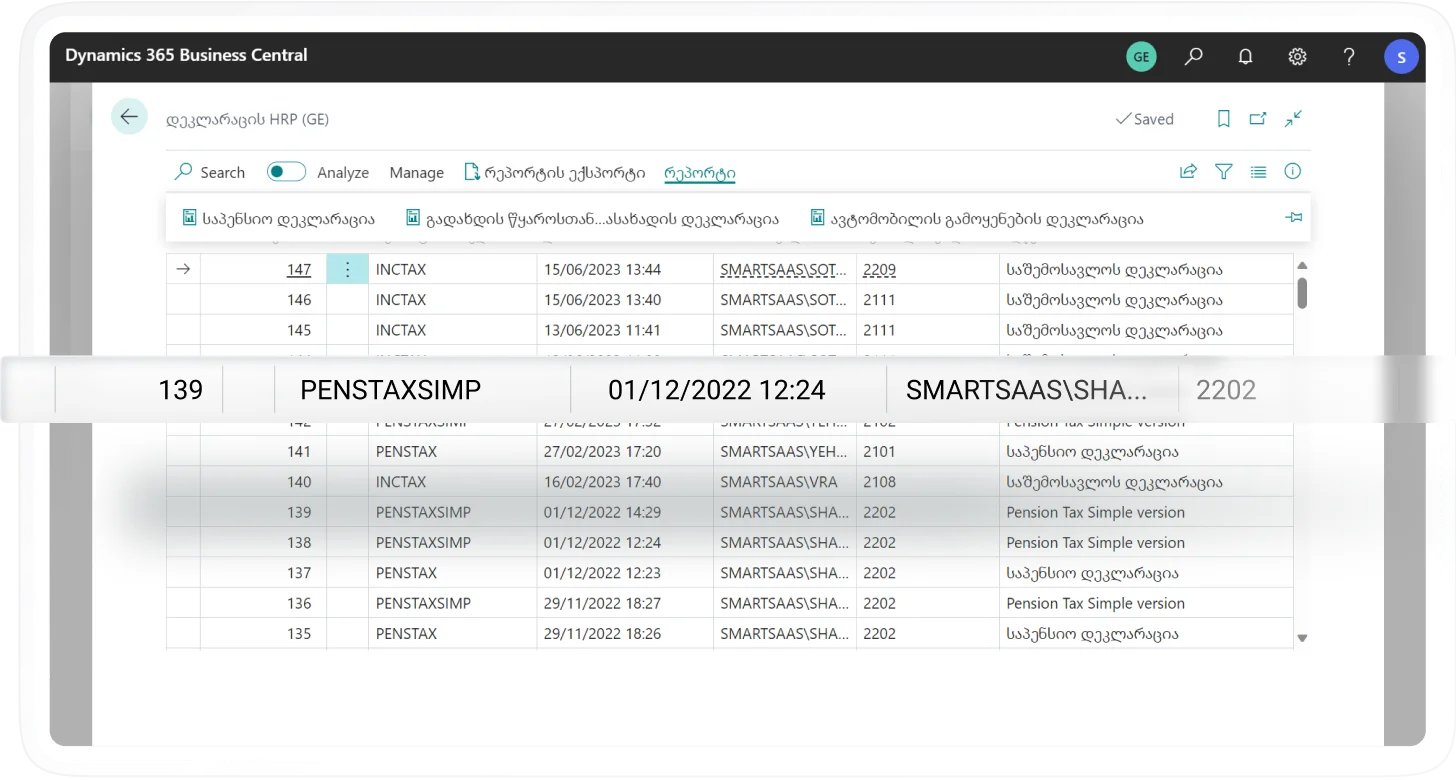The image size is (1456, 780).
Task: Click რეპორტის ექსპორტი action
Action: 555,173
